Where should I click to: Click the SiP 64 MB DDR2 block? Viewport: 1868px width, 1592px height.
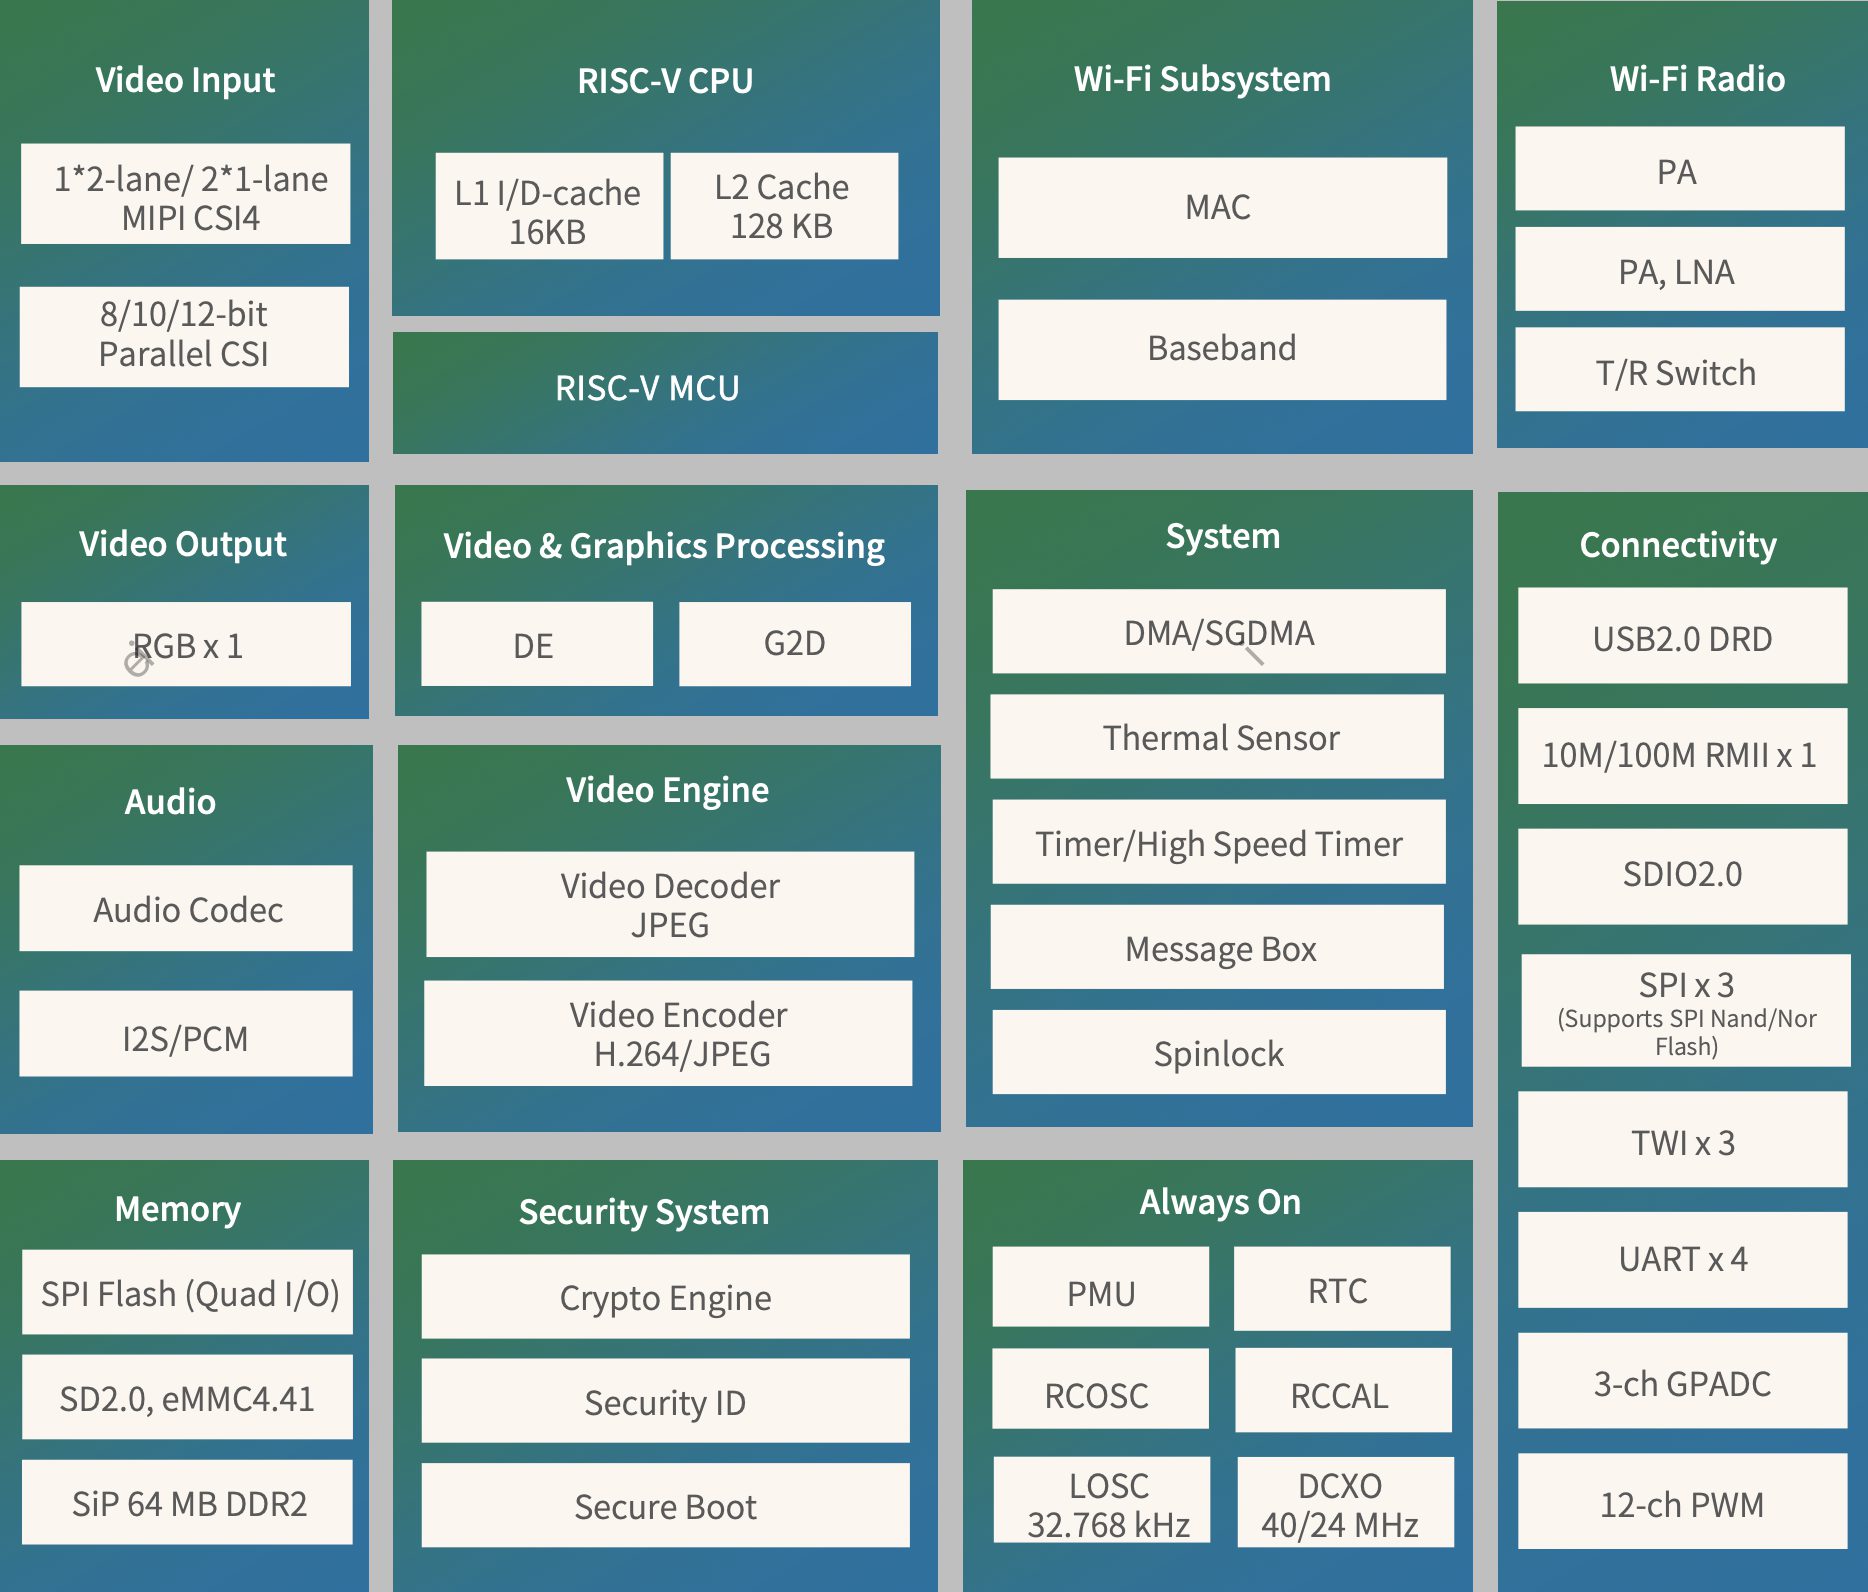pyautogui.click(x=187, y=1503)
